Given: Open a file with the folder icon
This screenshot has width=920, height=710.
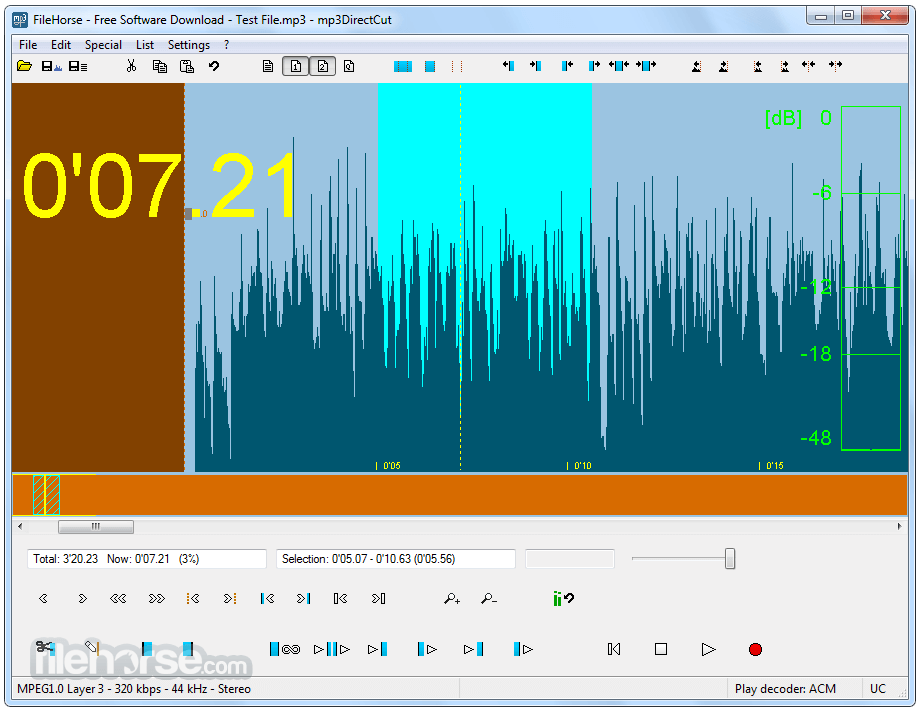Looking at the screenshot, I should (24, 66).
